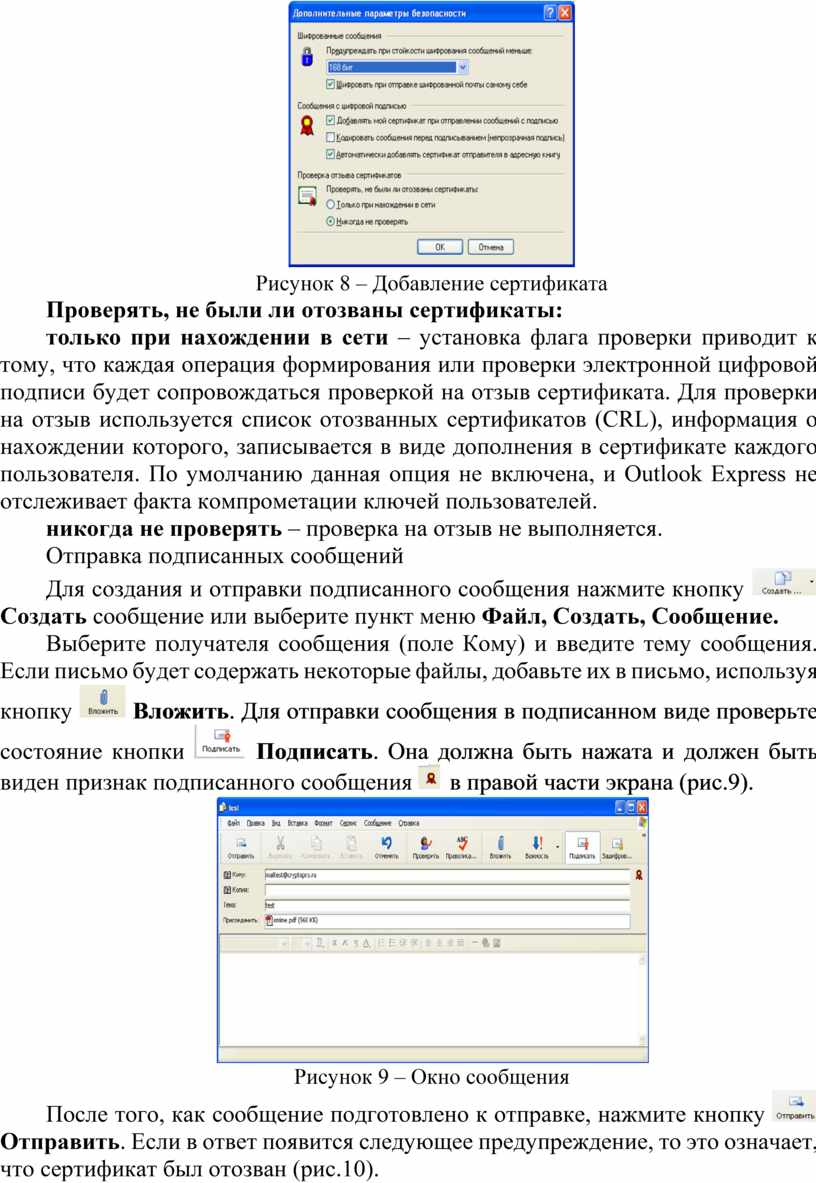Click the Правописание spell-check toolbar icon
Viewport: 816px width, 1183px height.
point(461,847)
